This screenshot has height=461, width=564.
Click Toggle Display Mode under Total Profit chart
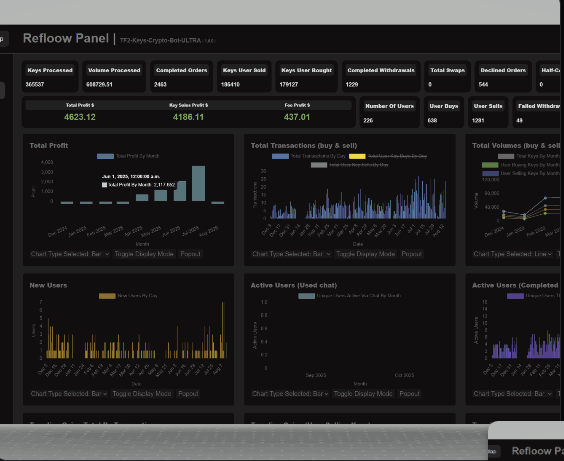[144, 254]
